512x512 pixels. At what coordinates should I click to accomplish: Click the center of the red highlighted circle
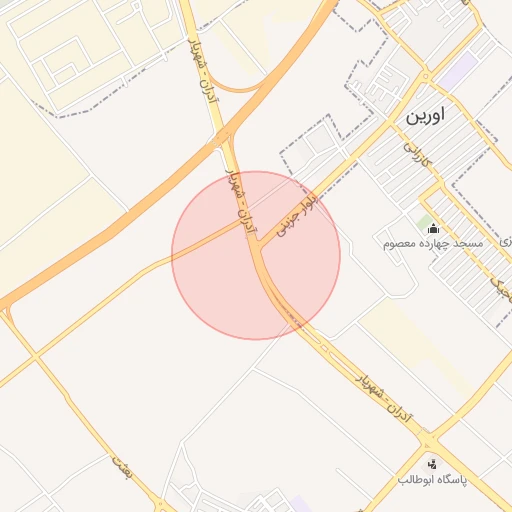[x=256, y=255]
